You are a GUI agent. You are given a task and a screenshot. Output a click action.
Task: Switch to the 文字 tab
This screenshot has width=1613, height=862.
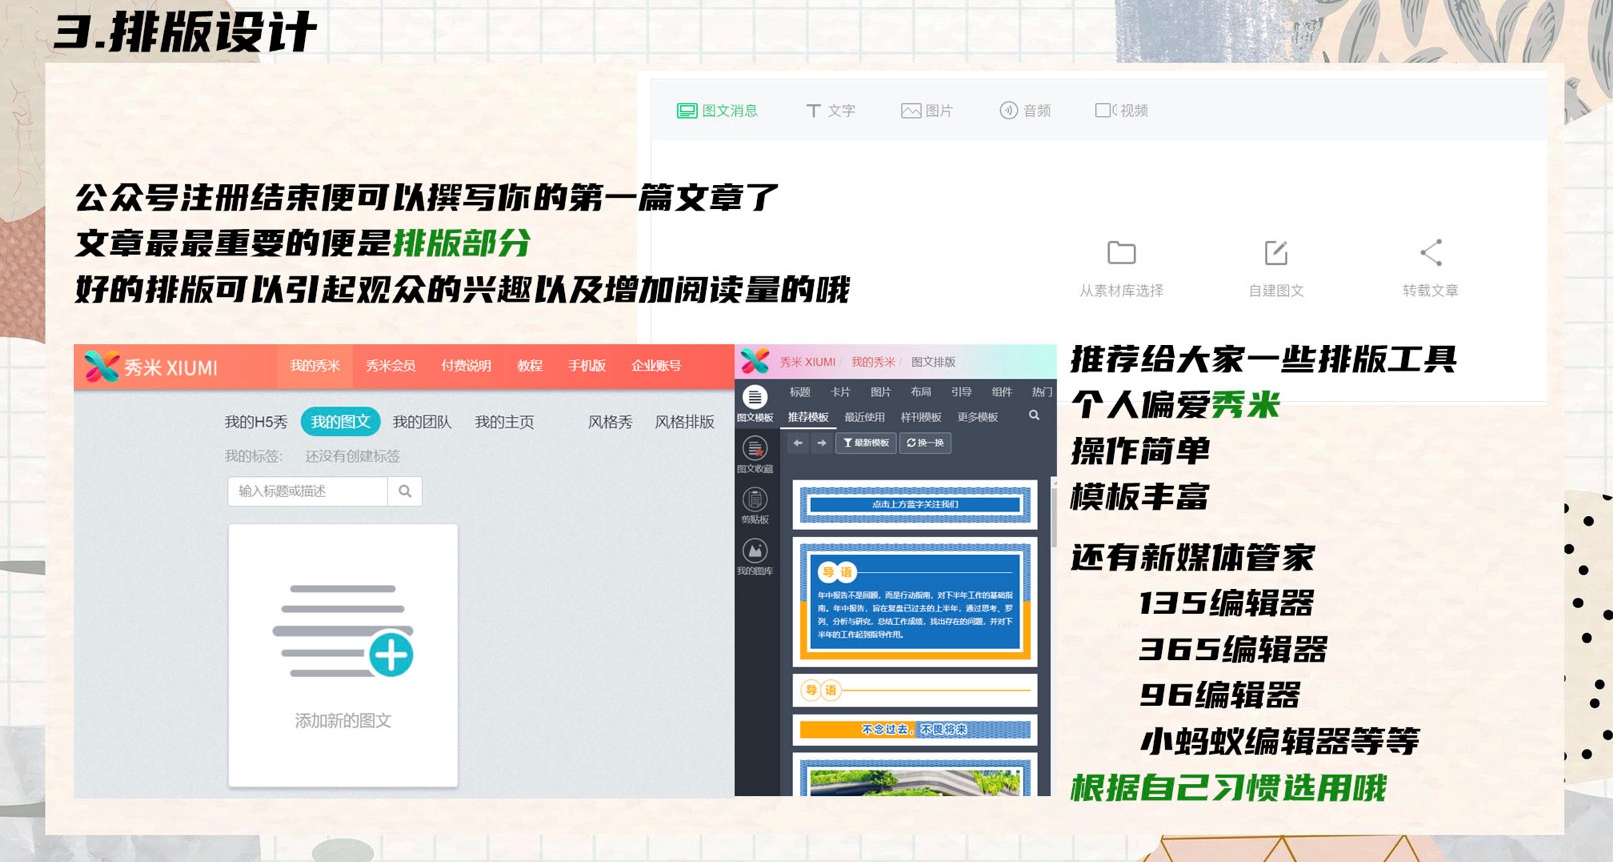(x=830, y=111)
